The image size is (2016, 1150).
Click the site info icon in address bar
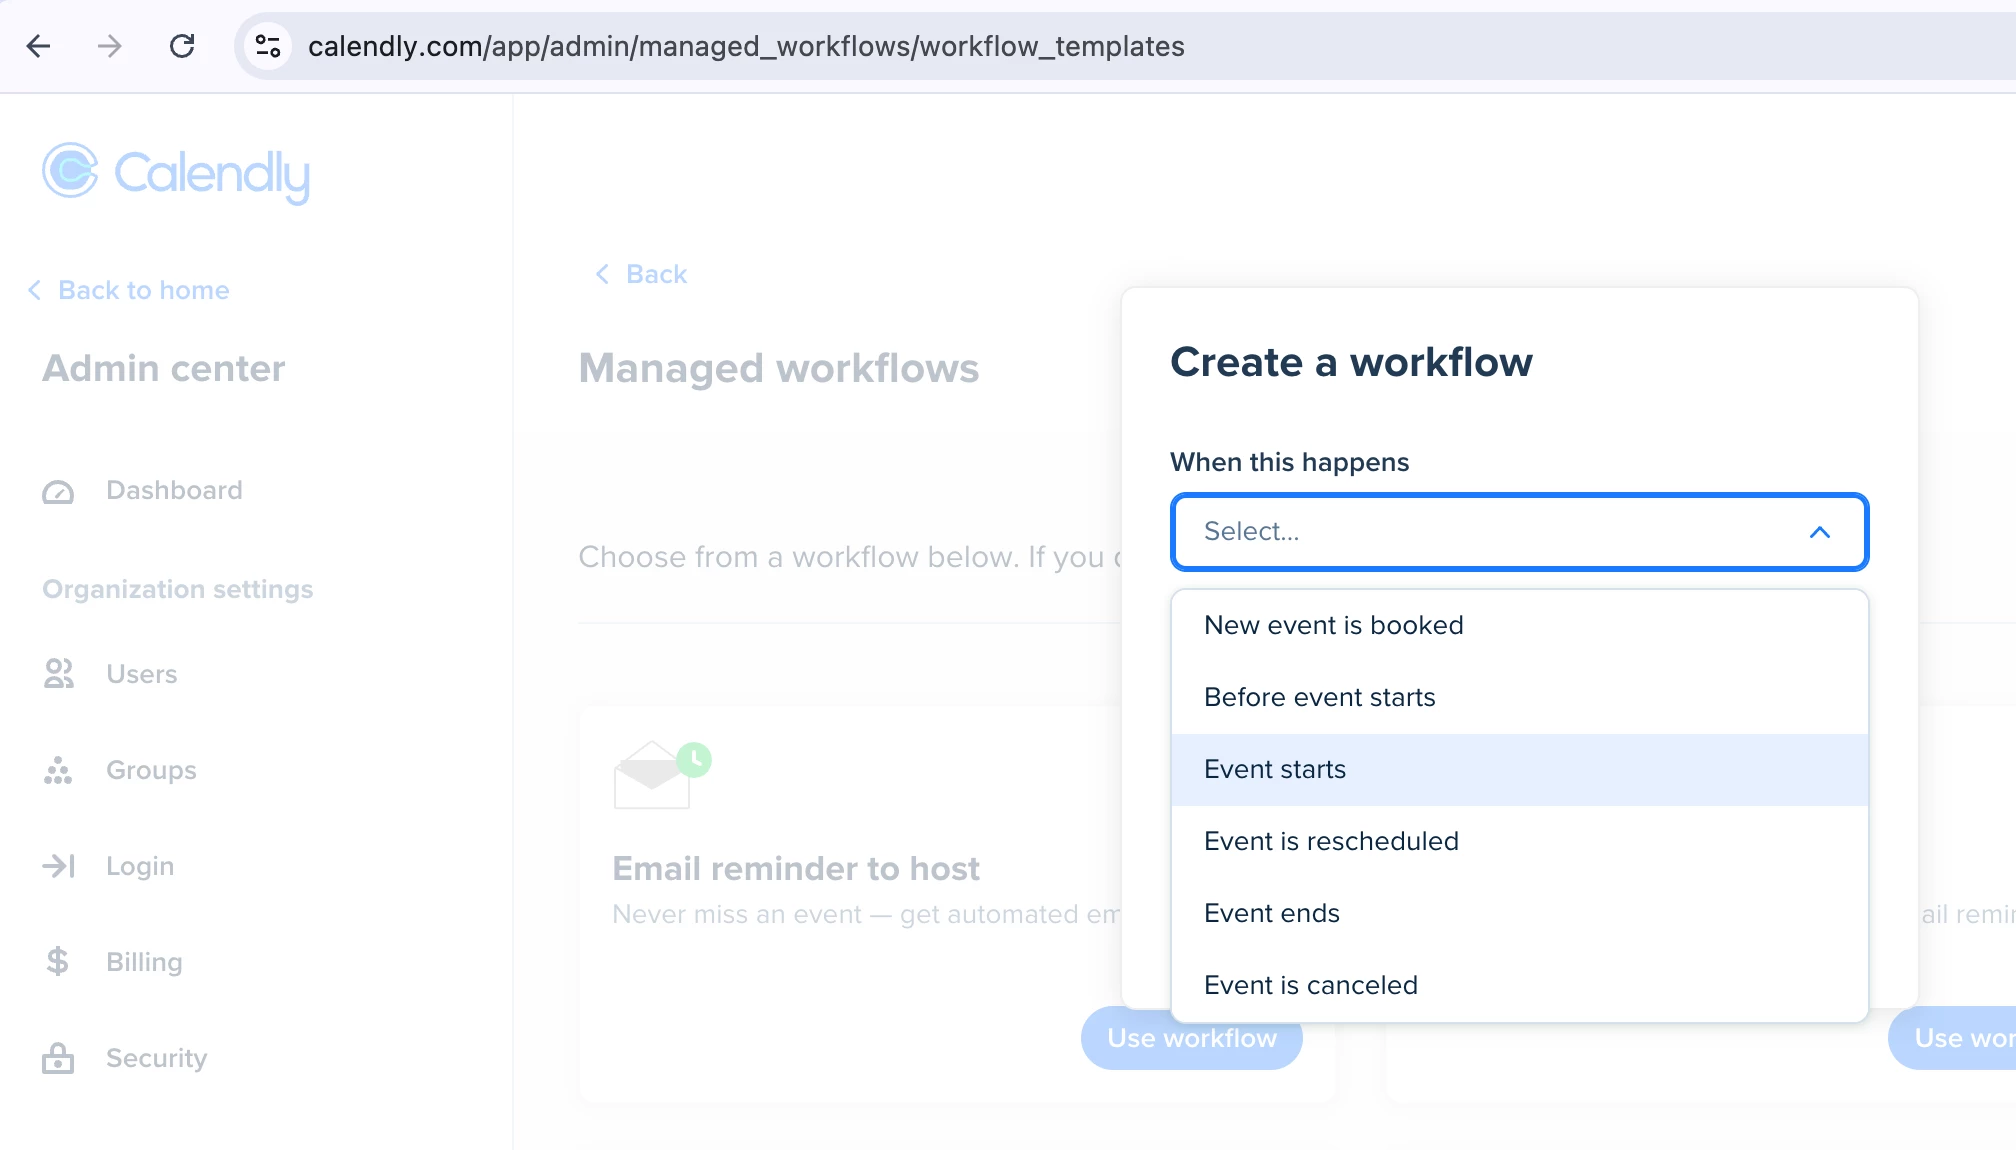pyautogui.click(x=268, y=46)
